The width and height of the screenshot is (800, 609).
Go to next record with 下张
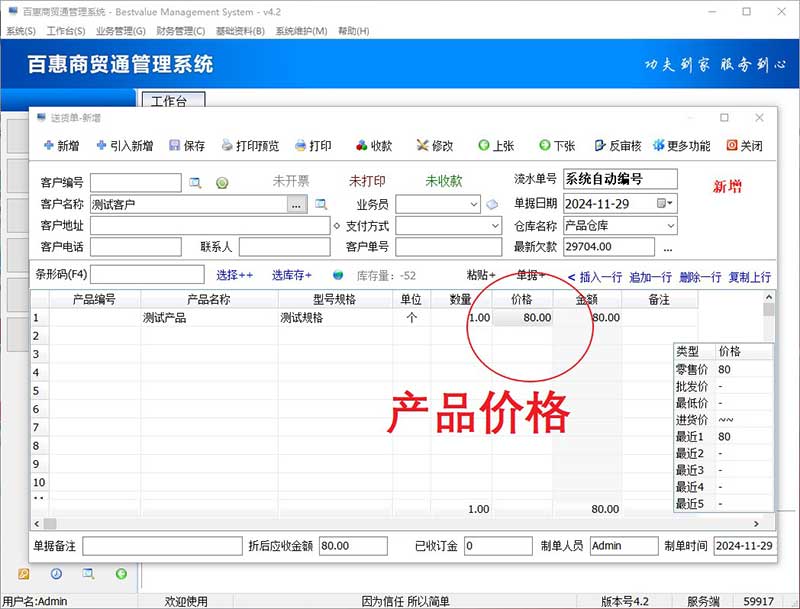557,146
